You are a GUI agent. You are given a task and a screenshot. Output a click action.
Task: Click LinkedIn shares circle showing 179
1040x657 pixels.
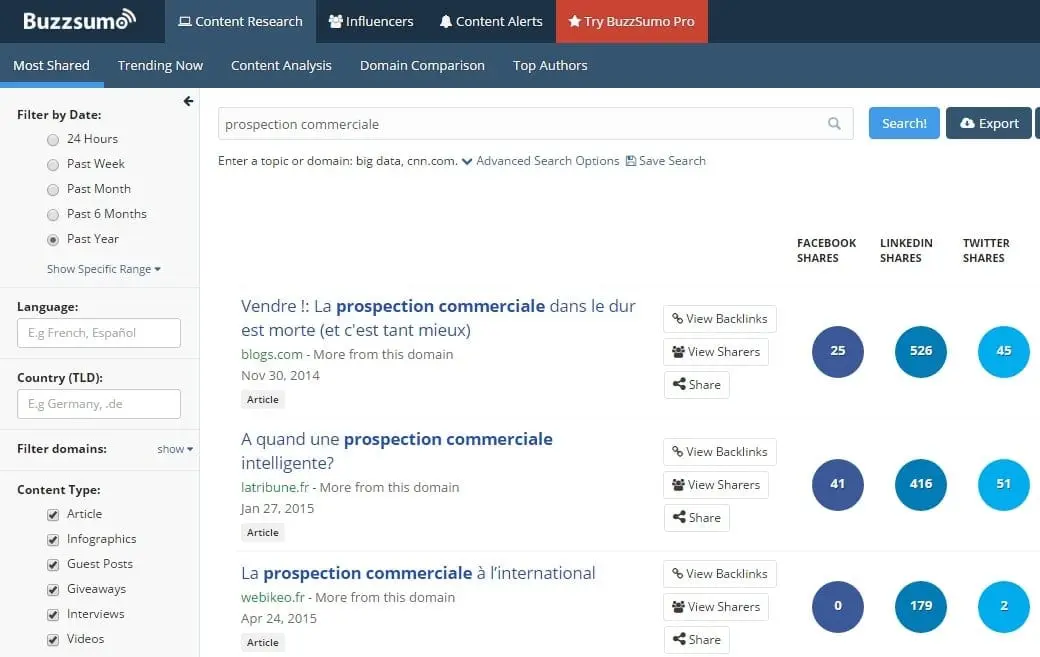coord(921,607)
